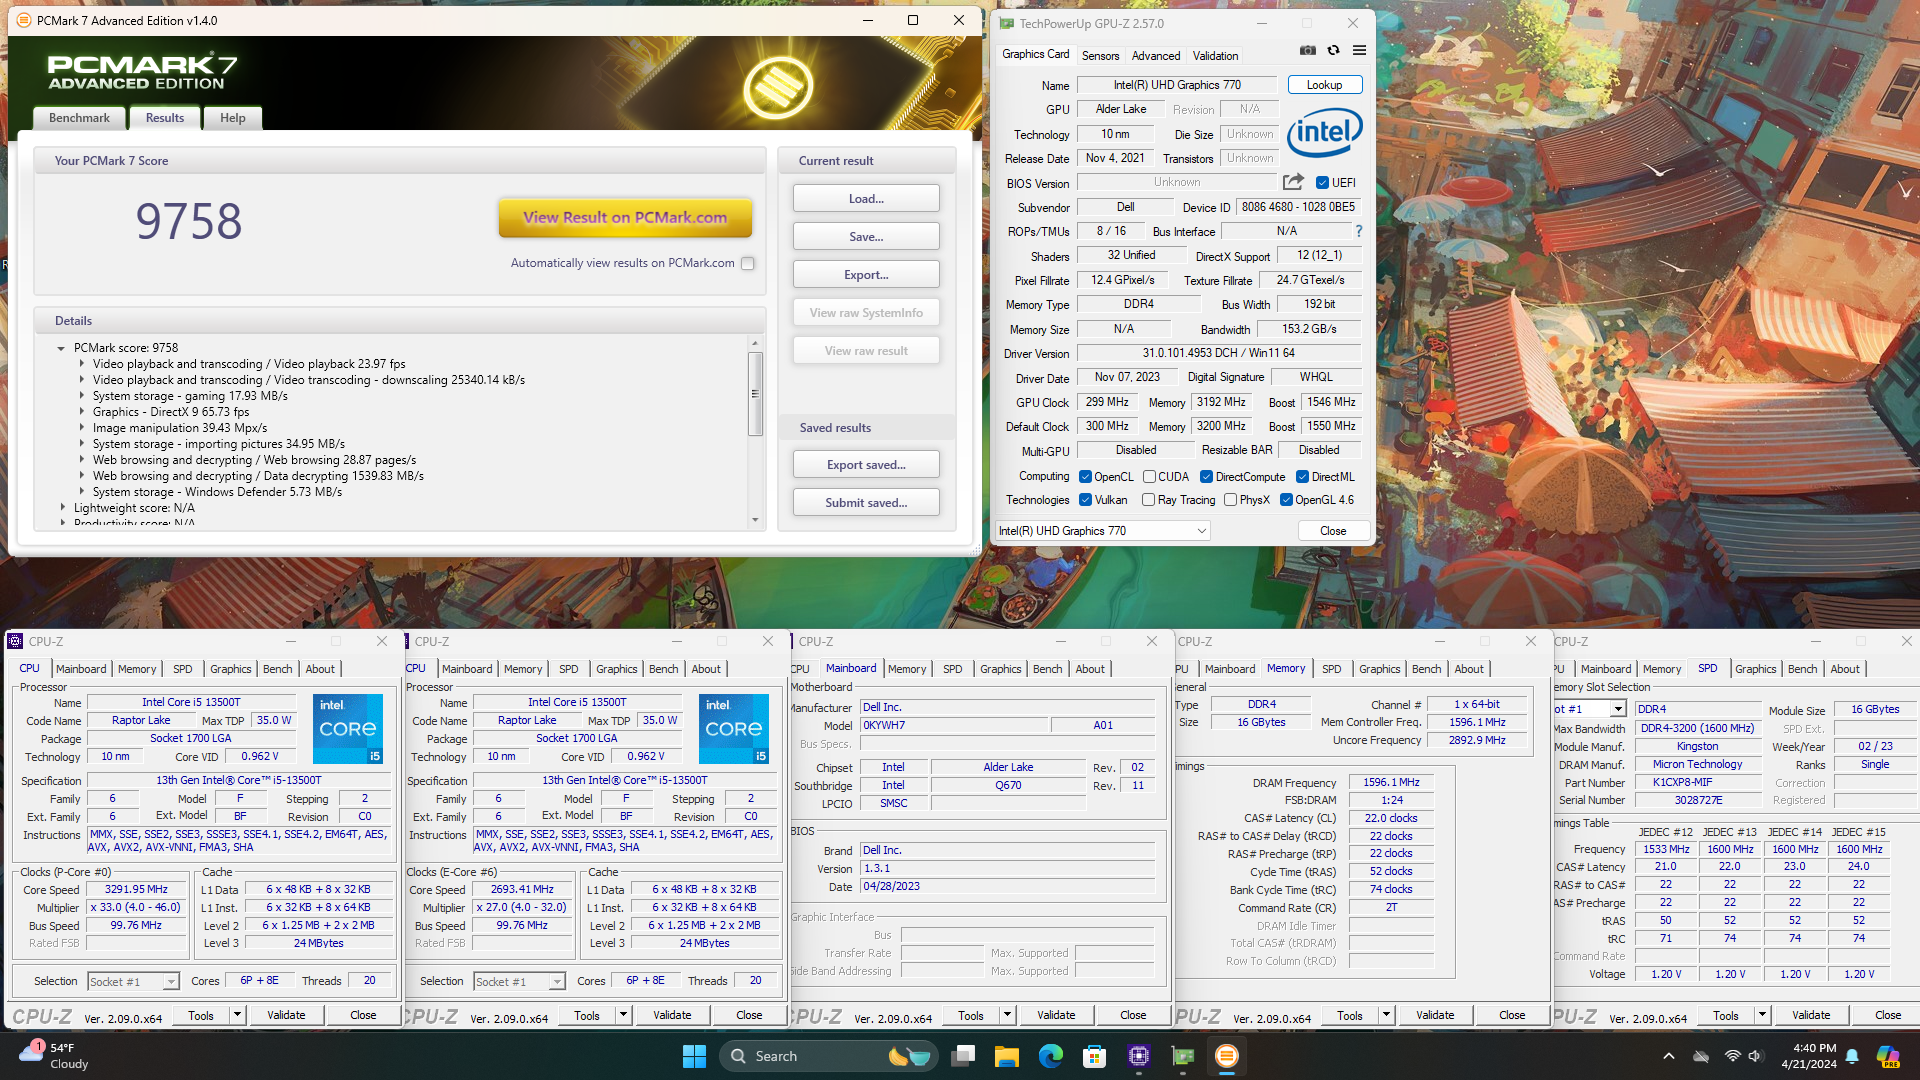Click GPU-Z screenshot camera icon
The height and width of the screenshot is (1080, 1920).
click(1307, 50)
